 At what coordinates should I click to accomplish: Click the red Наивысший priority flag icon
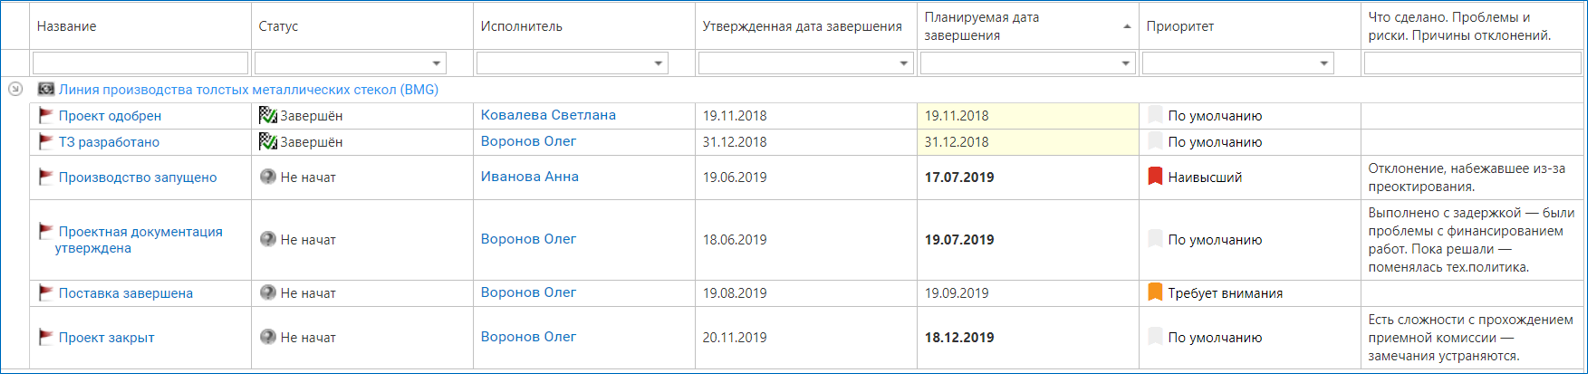pyautogui.click(x=1155, y=177)
